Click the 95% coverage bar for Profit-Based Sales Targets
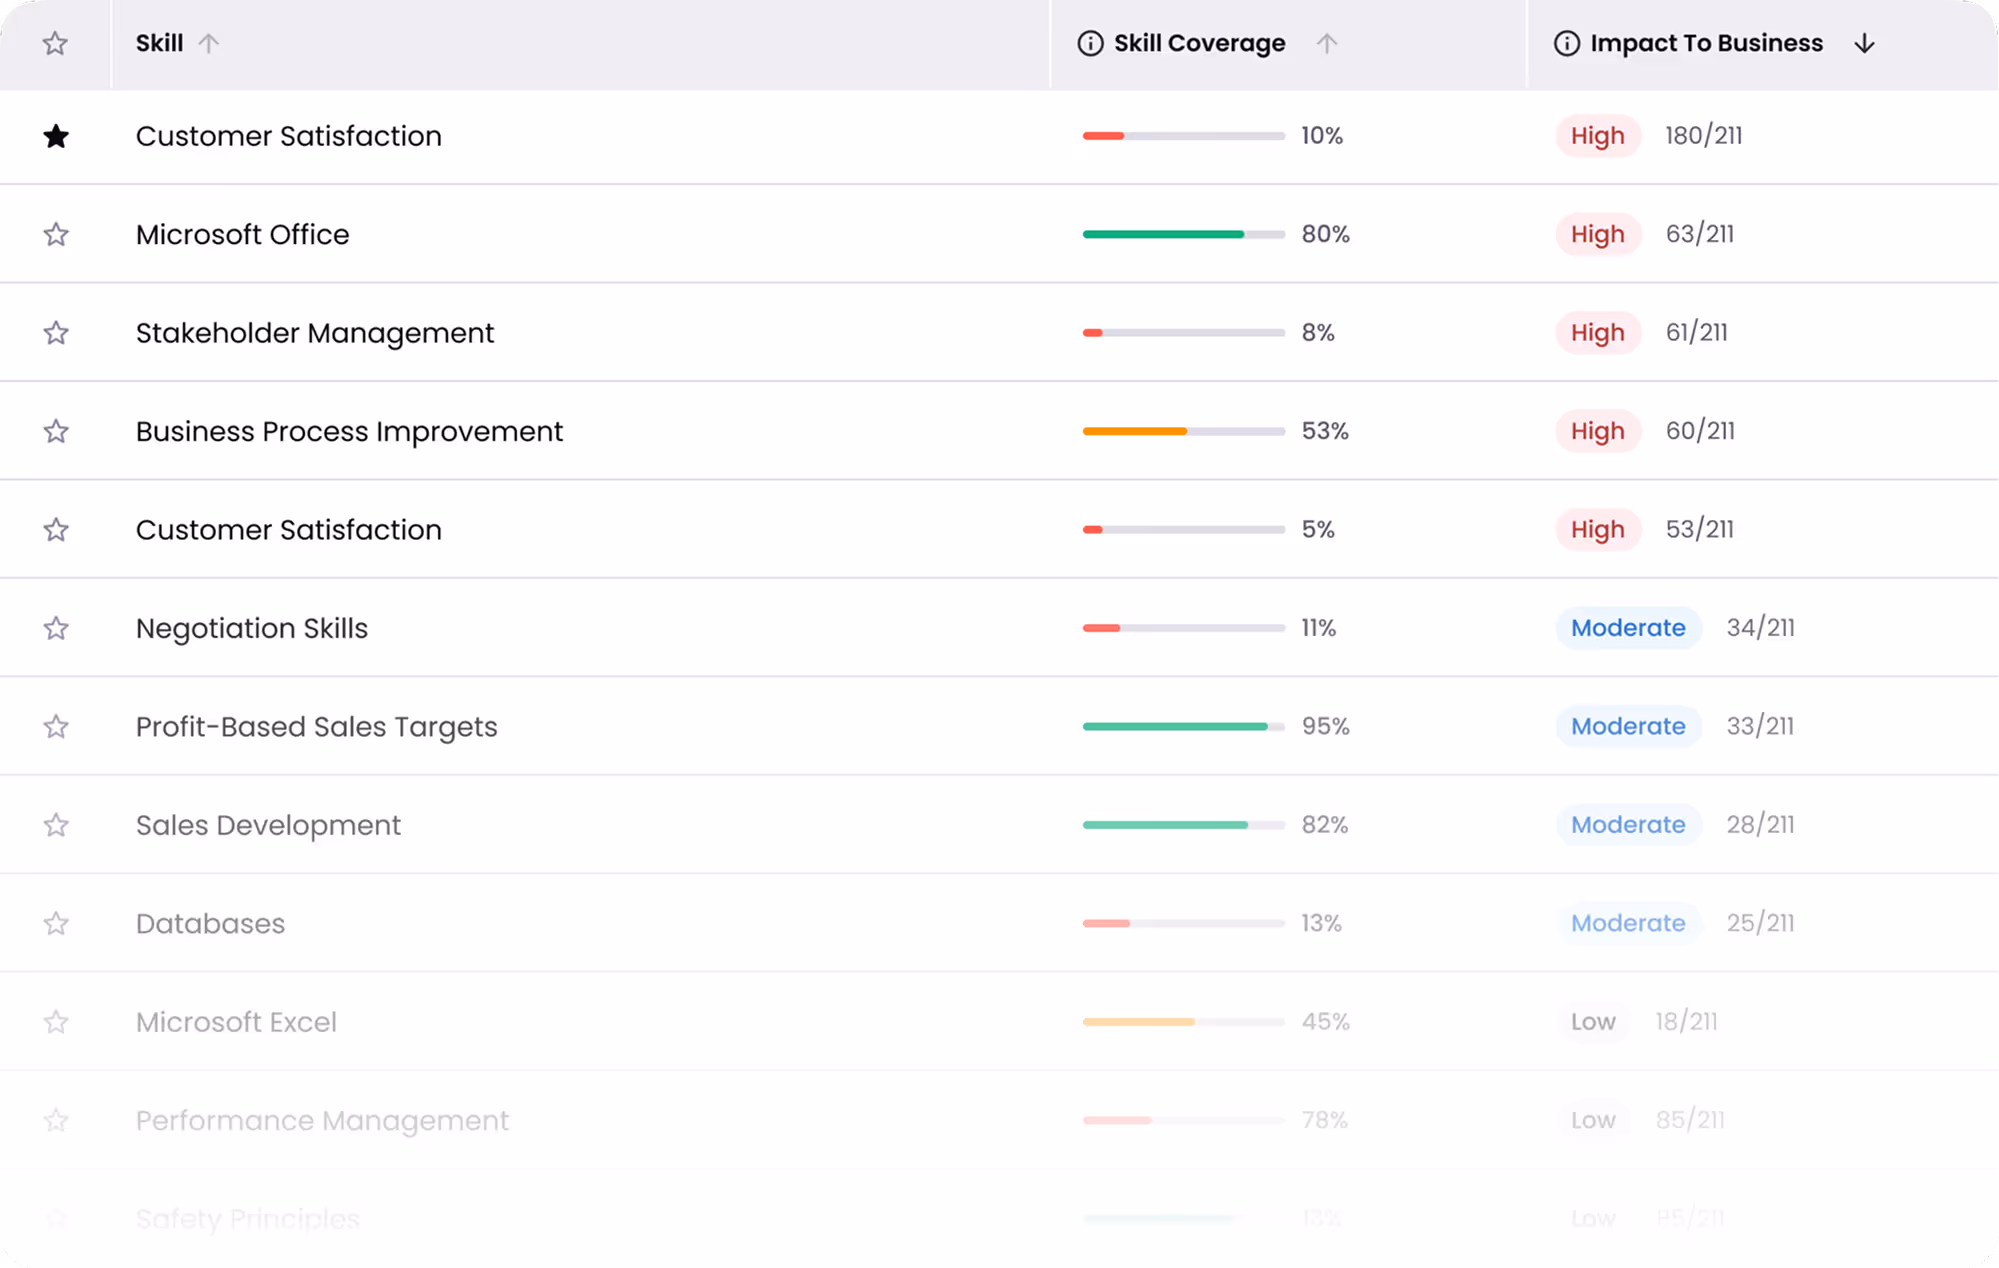This screenshot has width=1999, height=1268. pos(1183,726)
